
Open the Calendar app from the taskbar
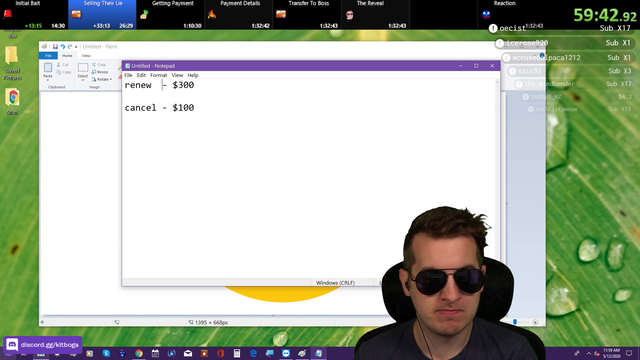[x=155, y=353]
